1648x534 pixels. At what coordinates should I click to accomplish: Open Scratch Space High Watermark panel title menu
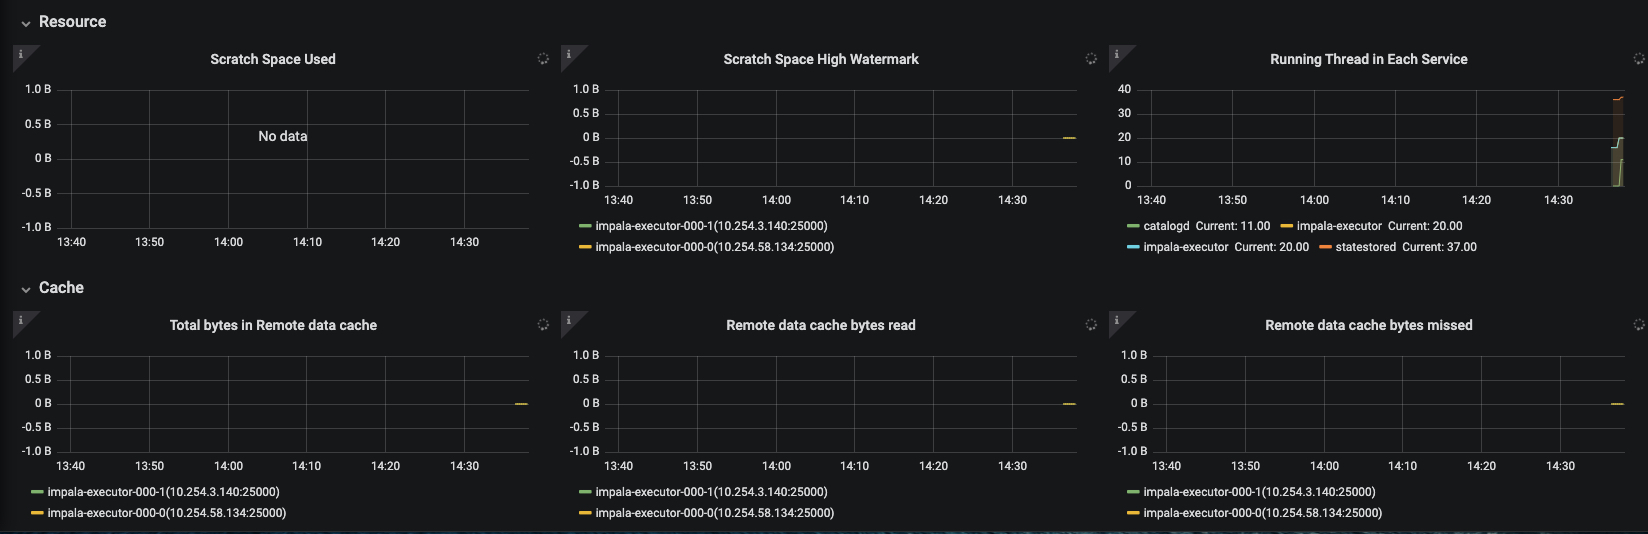click(820, 59)
